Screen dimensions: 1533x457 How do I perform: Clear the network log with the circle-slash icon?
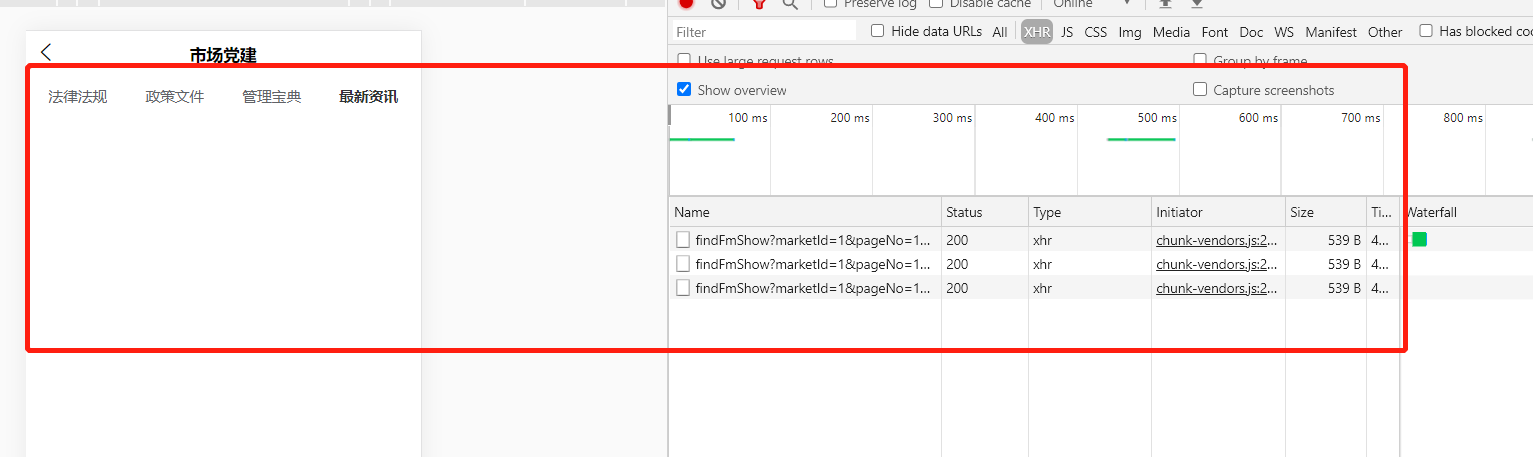pos(718,4)
